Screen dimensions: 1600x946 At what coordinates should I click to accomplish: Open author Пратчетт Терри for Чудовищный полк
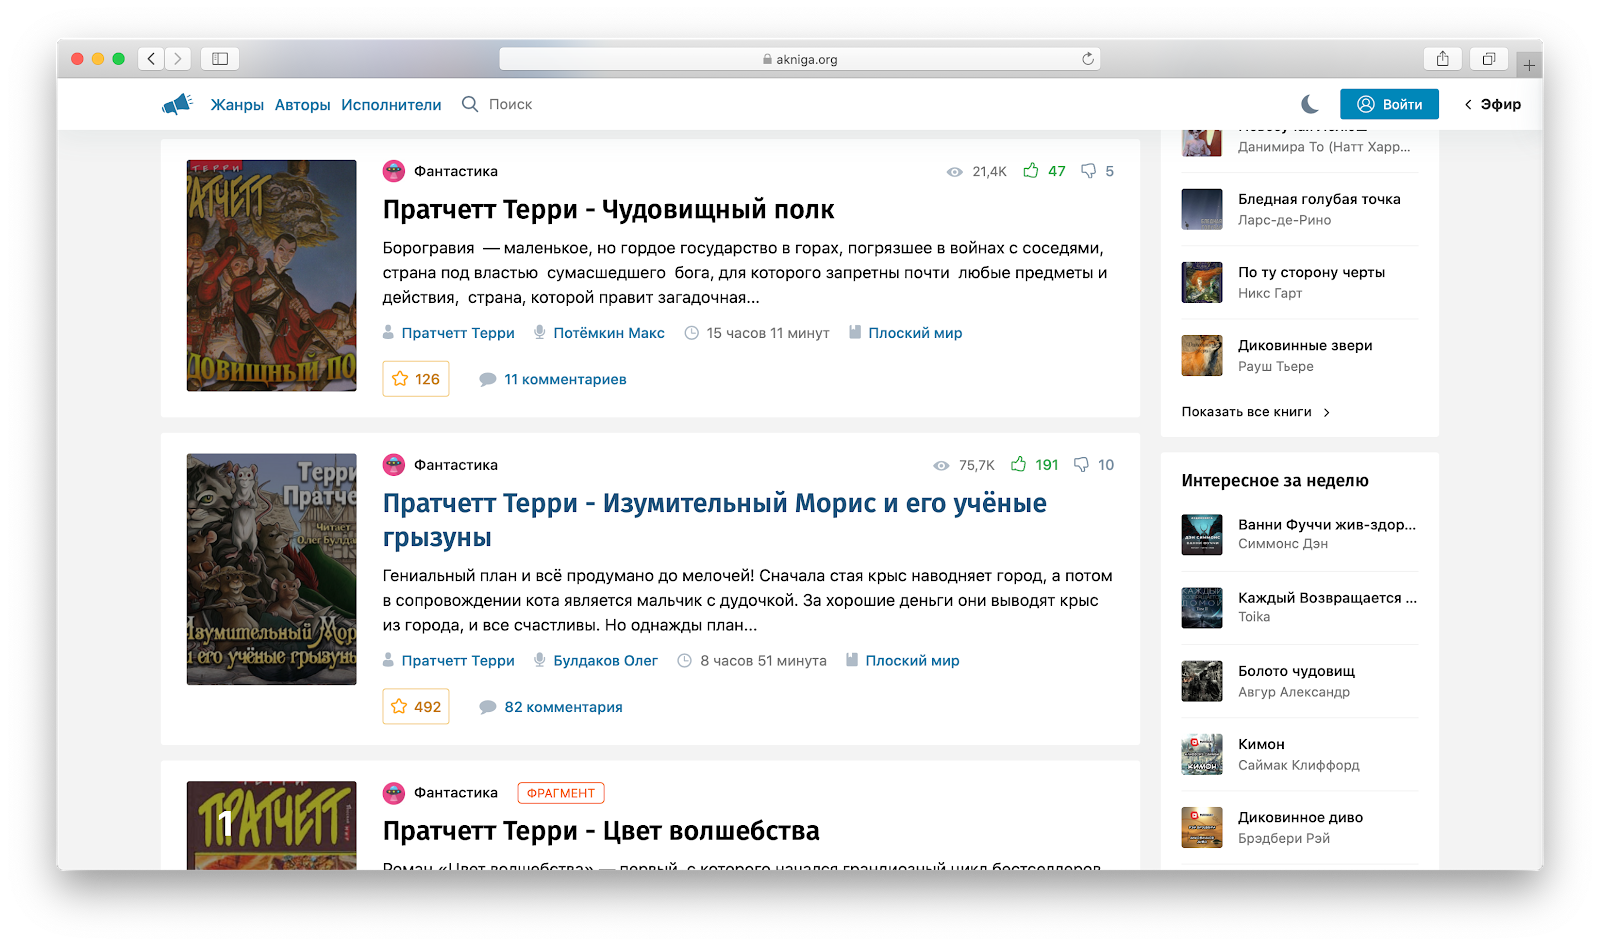[458, 333]
